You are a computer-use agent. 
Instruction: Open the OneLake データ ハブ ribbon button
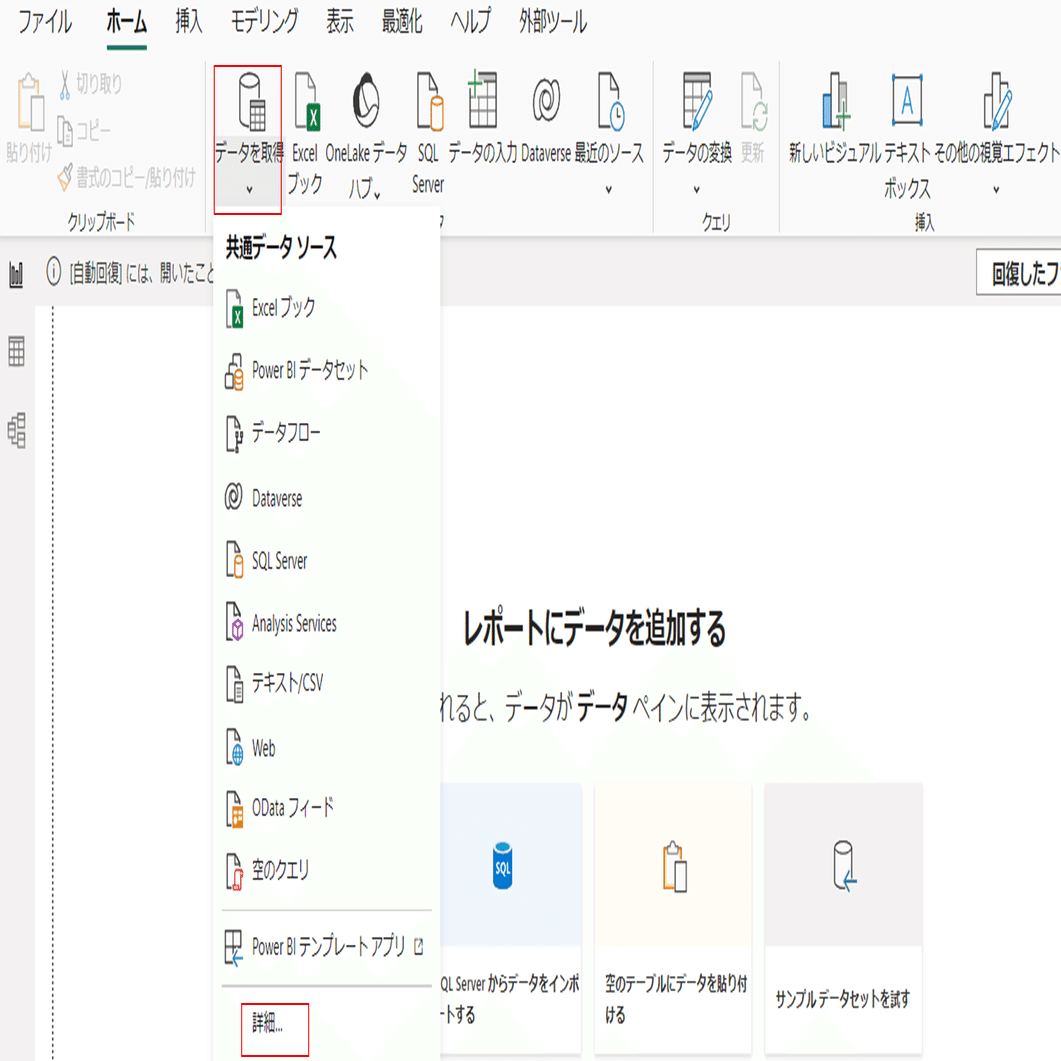(366, 135)
